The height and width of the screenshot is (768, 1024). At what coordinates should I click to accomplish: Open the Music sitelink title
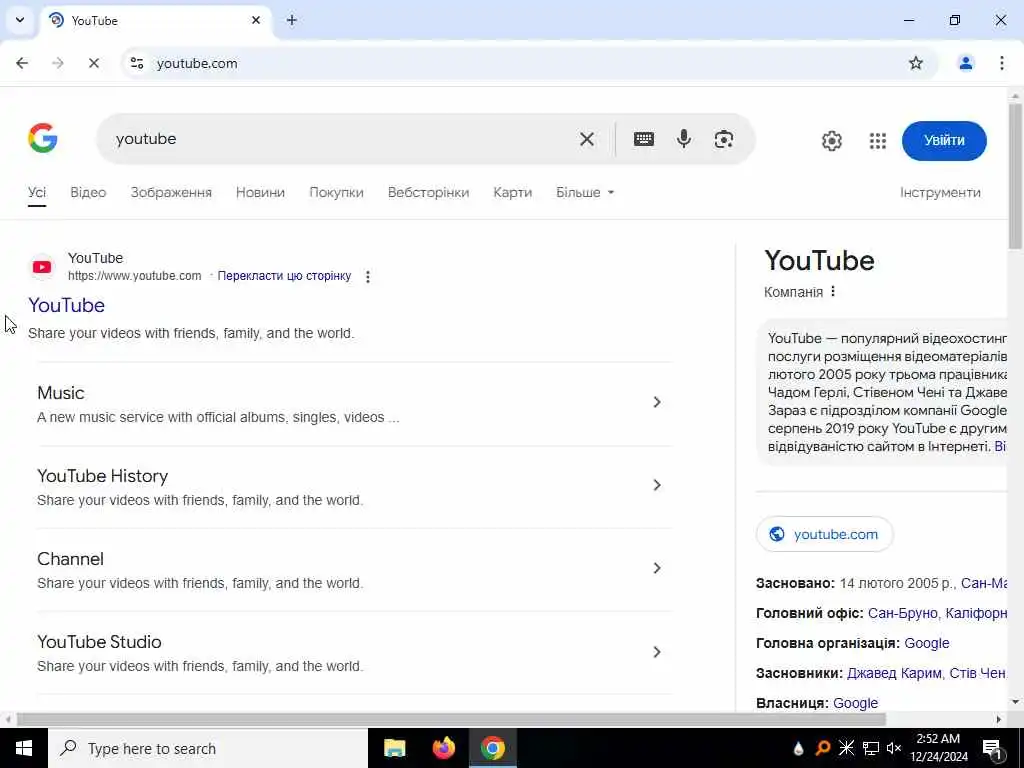61,392
